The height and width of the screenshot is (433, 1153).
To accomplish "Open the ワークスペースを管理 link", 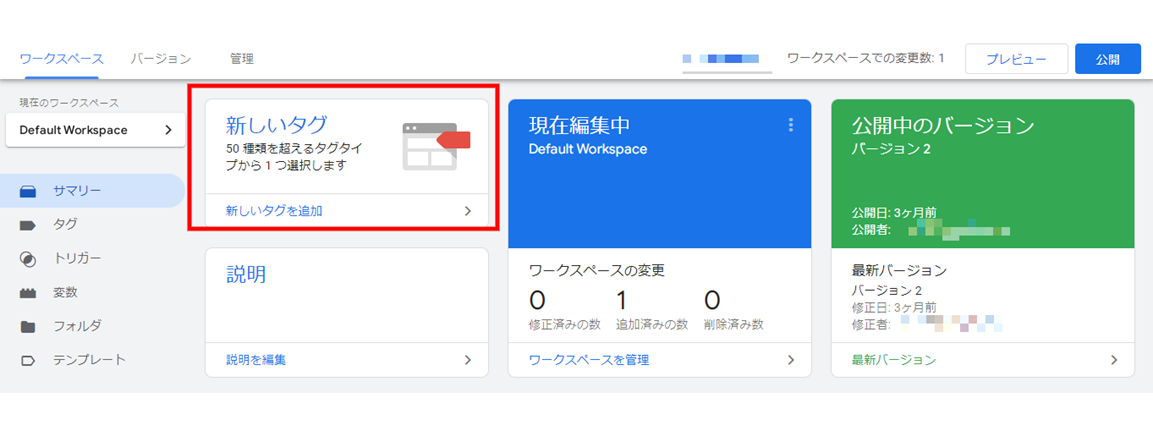I will pyautogui.click(x=589, y=360).
